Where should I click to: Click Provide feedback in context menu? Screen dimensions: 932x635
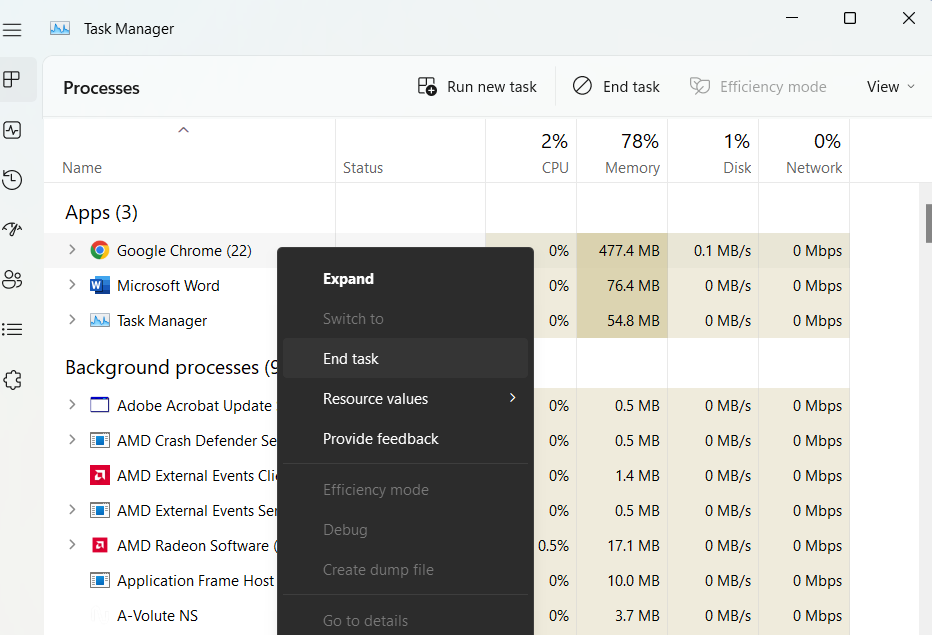(x=380, y=438)
